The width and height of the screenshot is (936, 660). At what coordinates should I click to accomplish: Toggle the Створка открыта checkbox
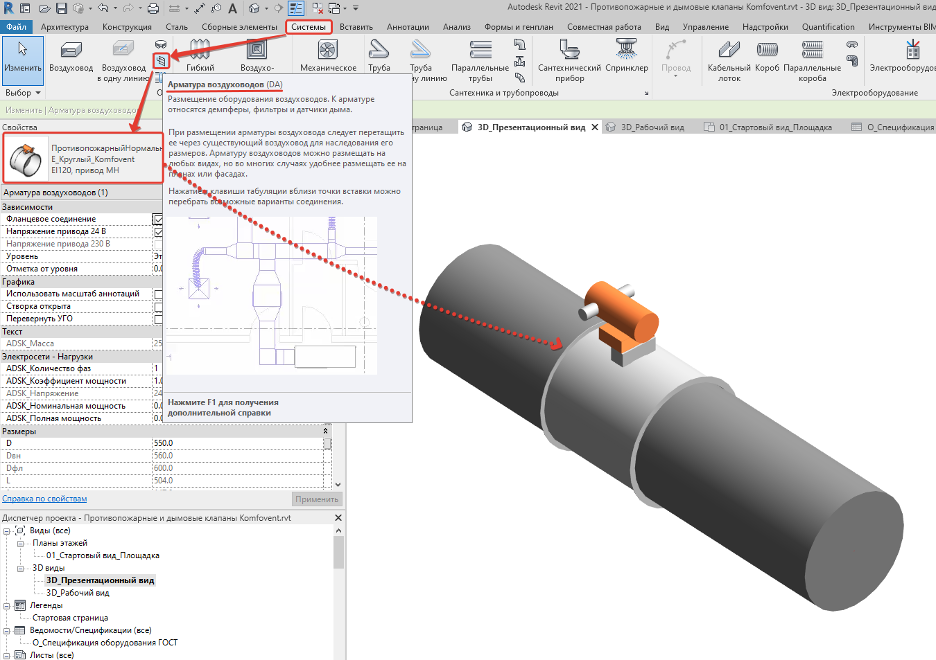tap(158, 307)
